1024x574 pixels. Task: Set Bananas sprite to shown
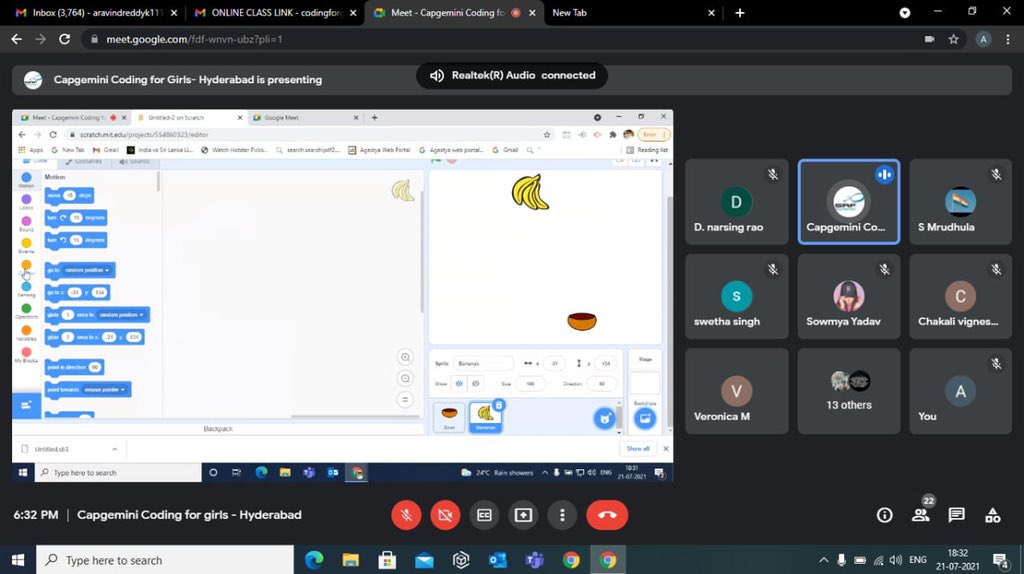tap(459, 383)
